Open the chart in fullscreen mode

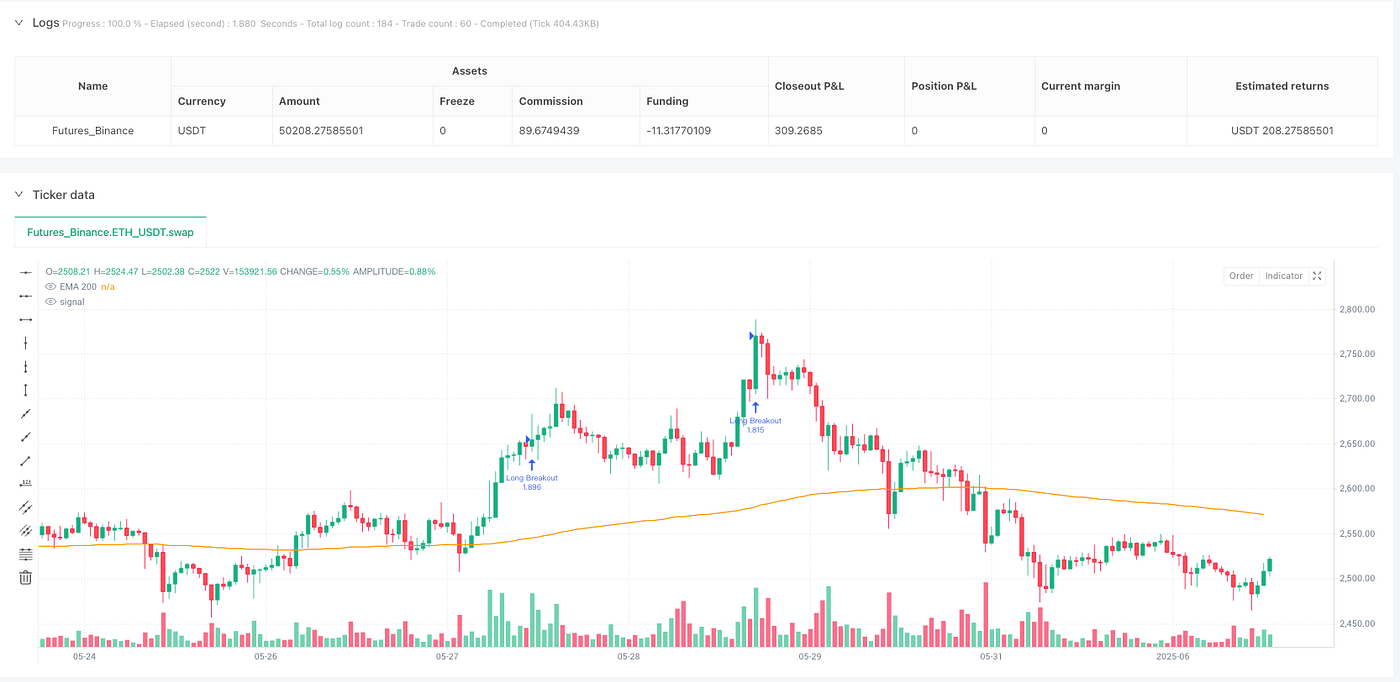1317,275
